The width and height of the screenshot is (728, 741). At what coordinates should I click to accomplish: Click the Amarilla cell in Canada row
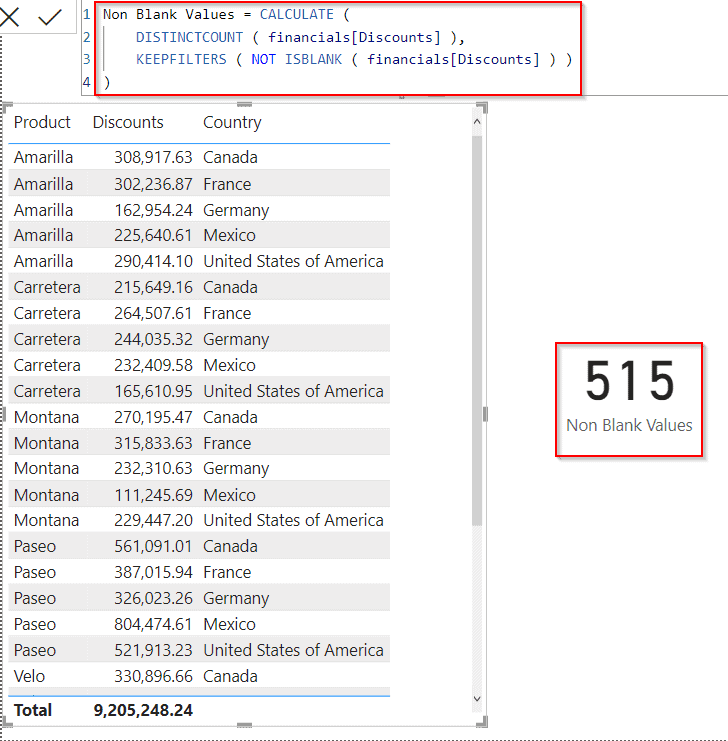(43, 157)
